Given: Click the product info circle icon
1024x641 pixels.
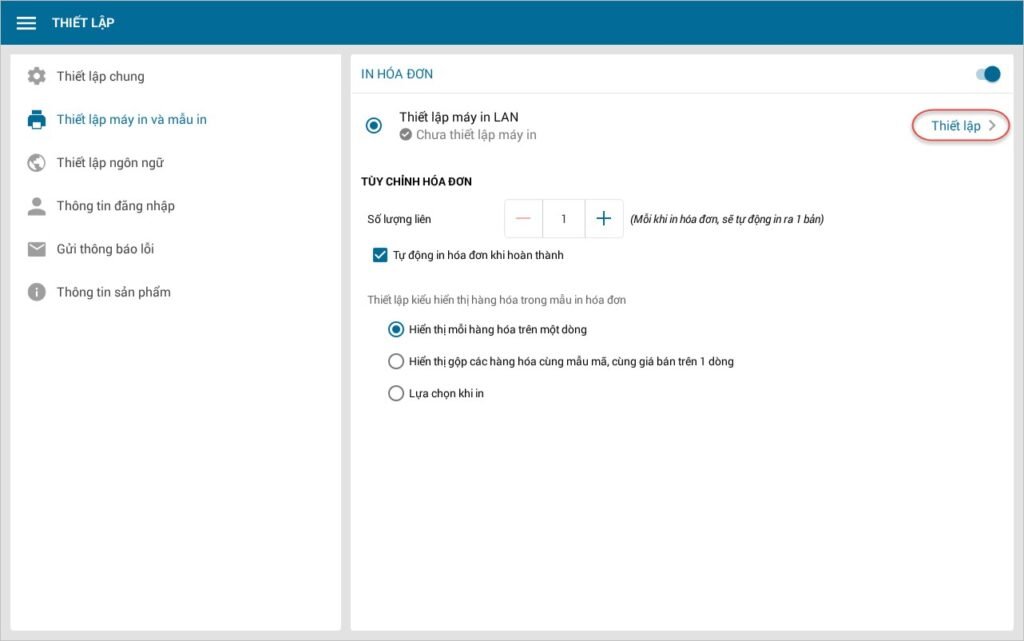Looking at the screenshot, I should (37, 292).
